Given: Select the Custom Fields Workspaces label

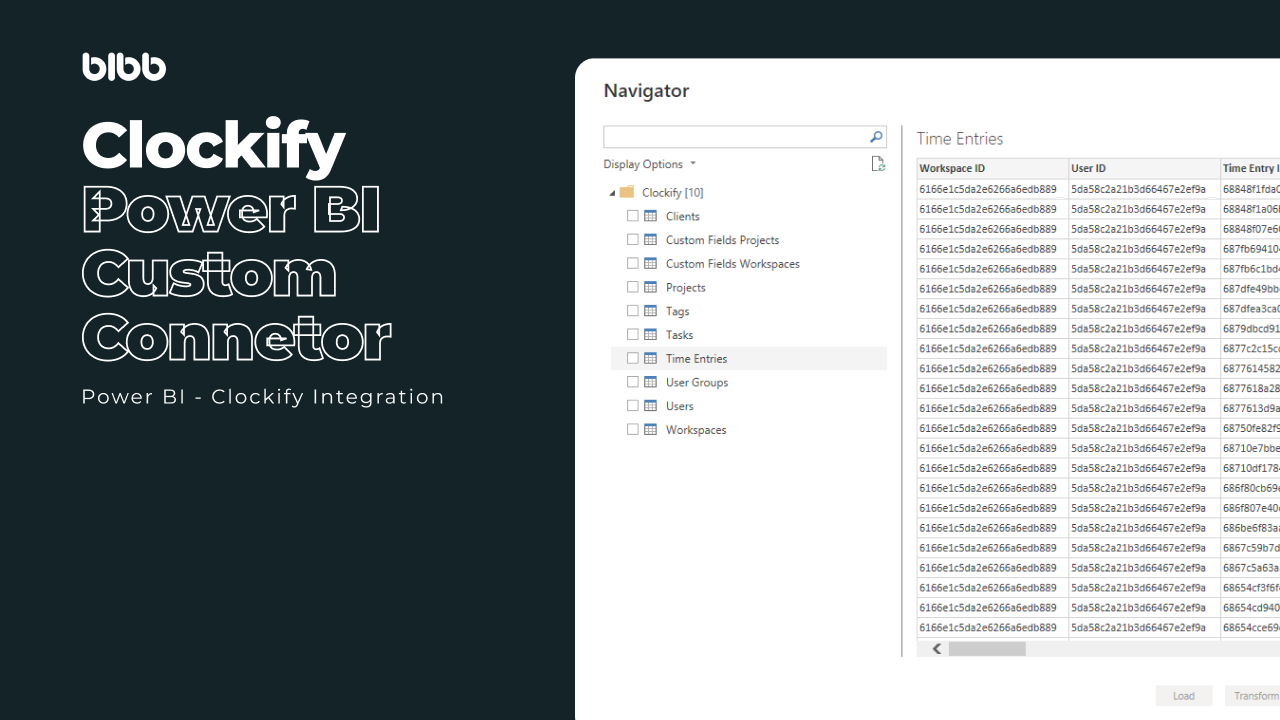Looking at the screenshot, I should point(733,264).
